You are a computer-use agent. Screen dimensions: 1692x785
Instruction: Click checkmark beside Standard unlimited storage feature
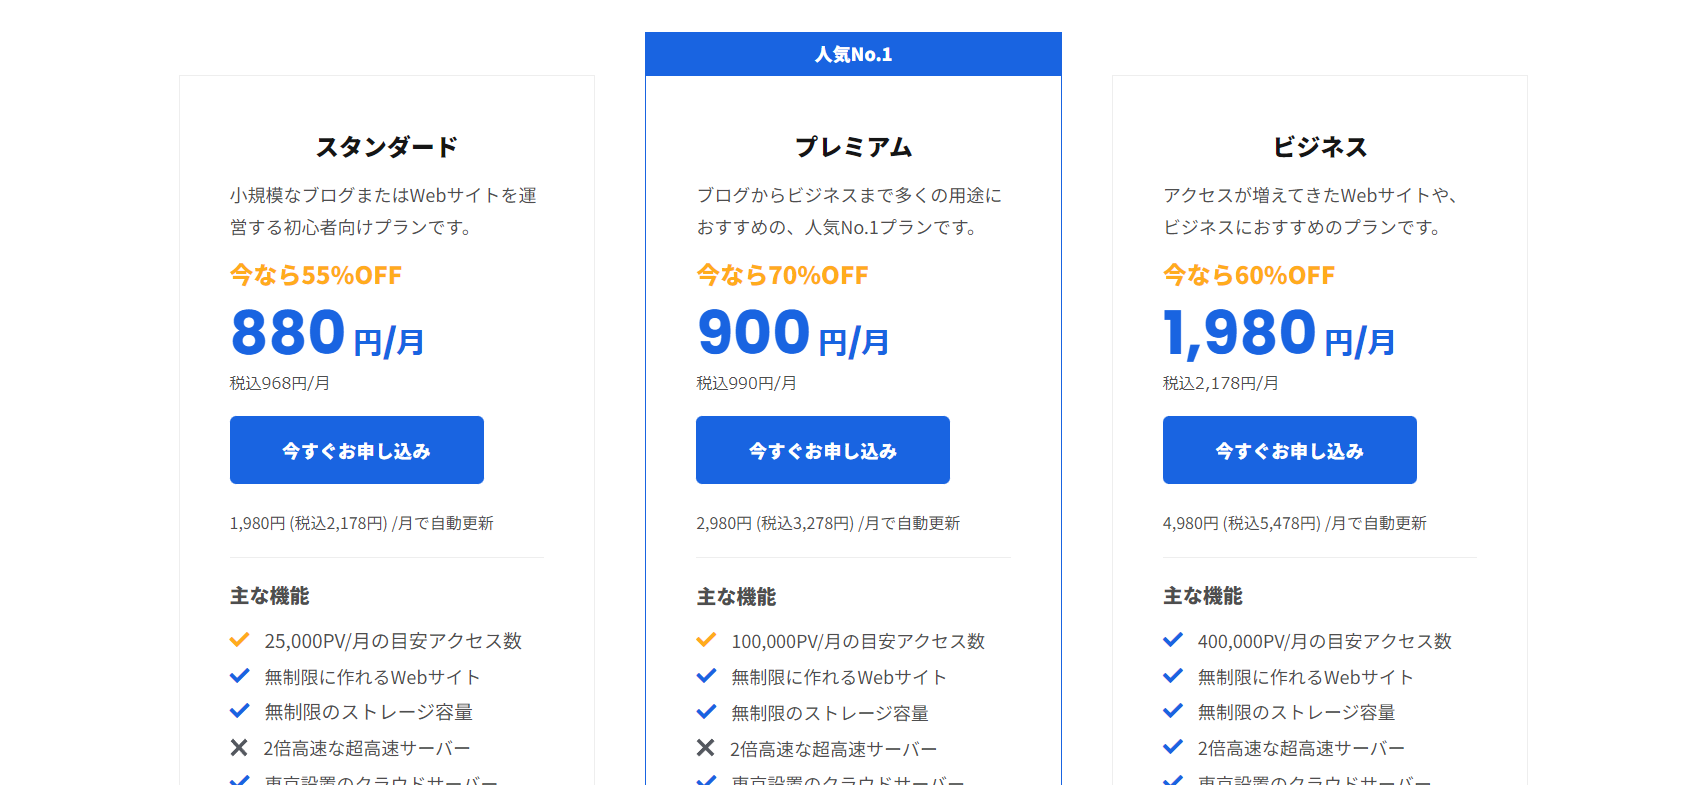click(239, 711)
